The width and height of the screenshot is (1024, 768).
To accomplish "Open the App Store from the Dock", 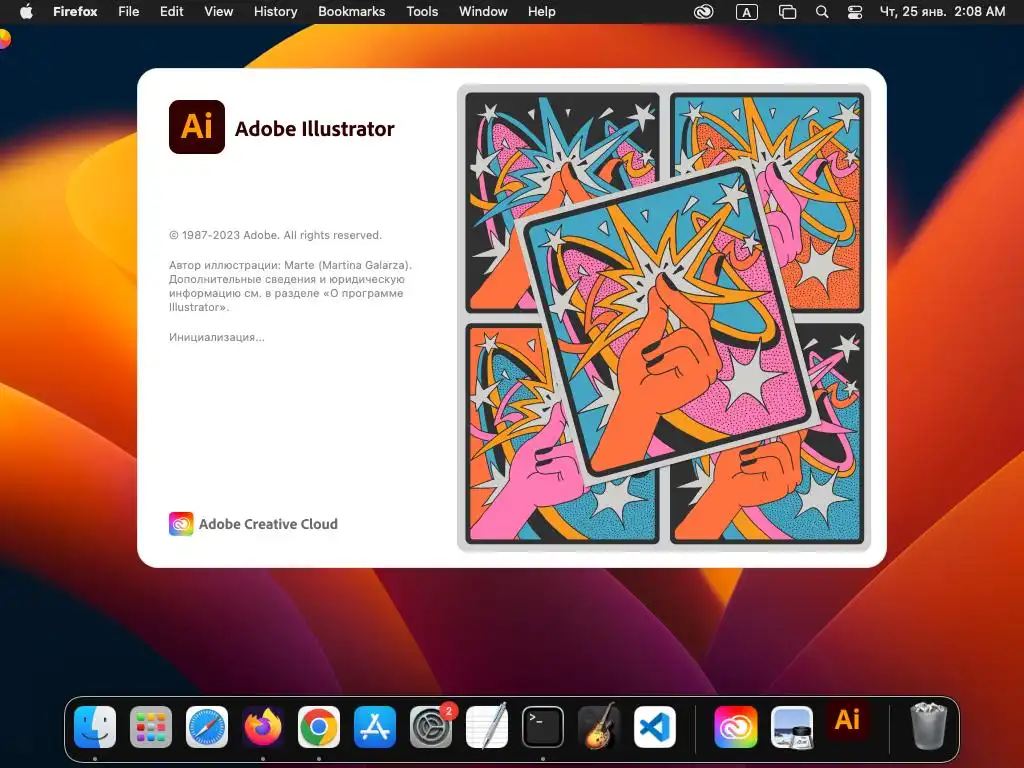I will (375, 727).
